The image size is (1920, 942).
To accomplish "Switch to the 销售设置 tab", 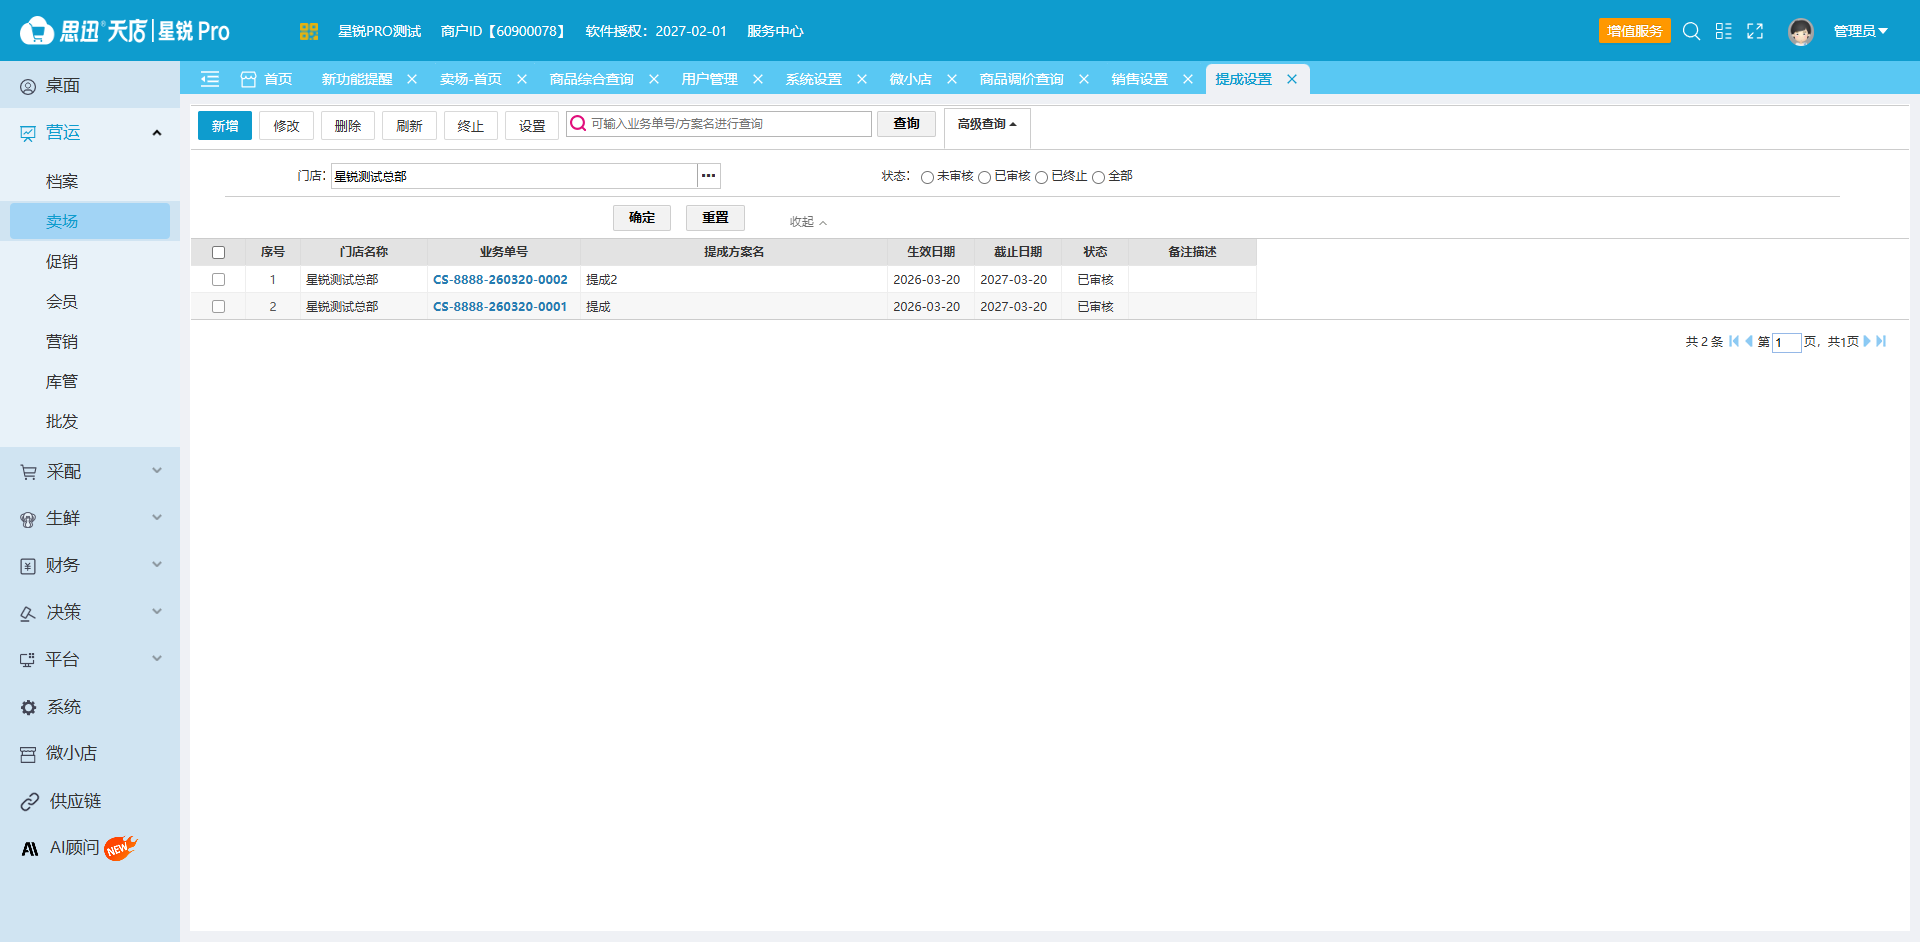I will (1139, 79).
